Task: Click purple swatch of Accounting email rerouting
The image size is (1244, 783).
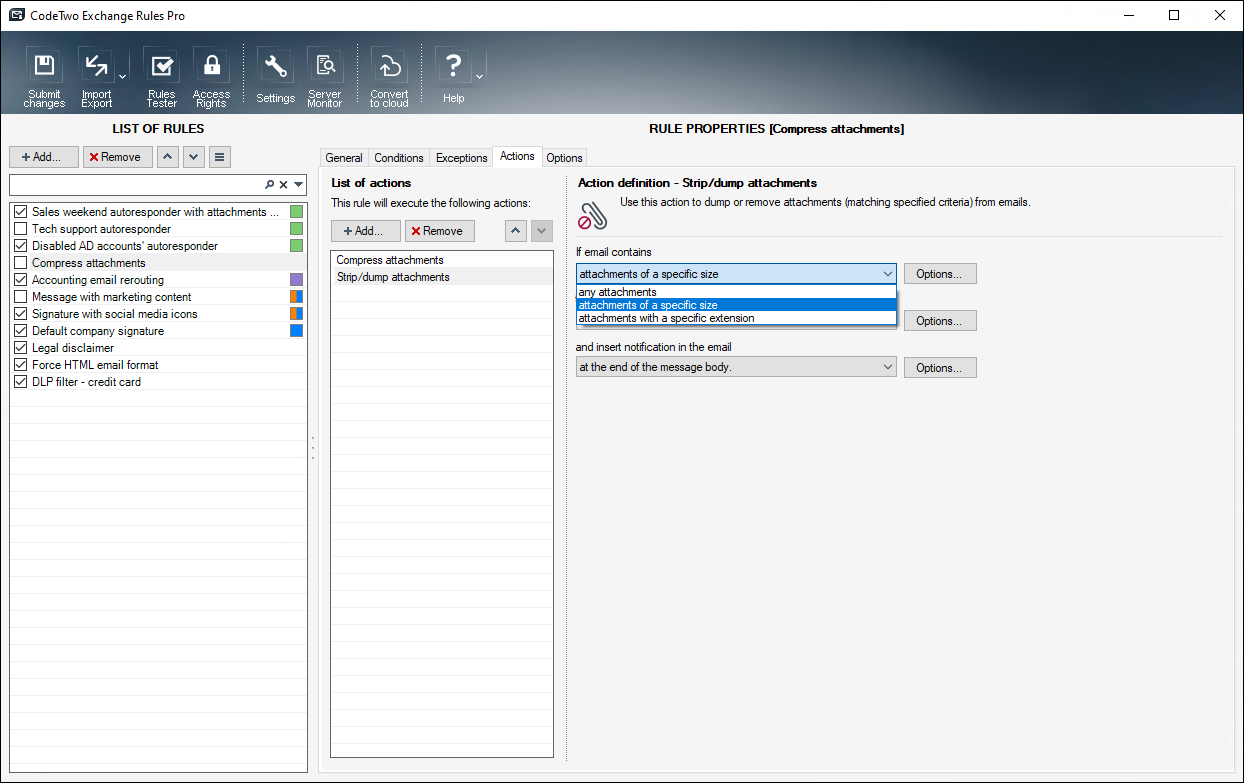Action: tap(296, 280)
